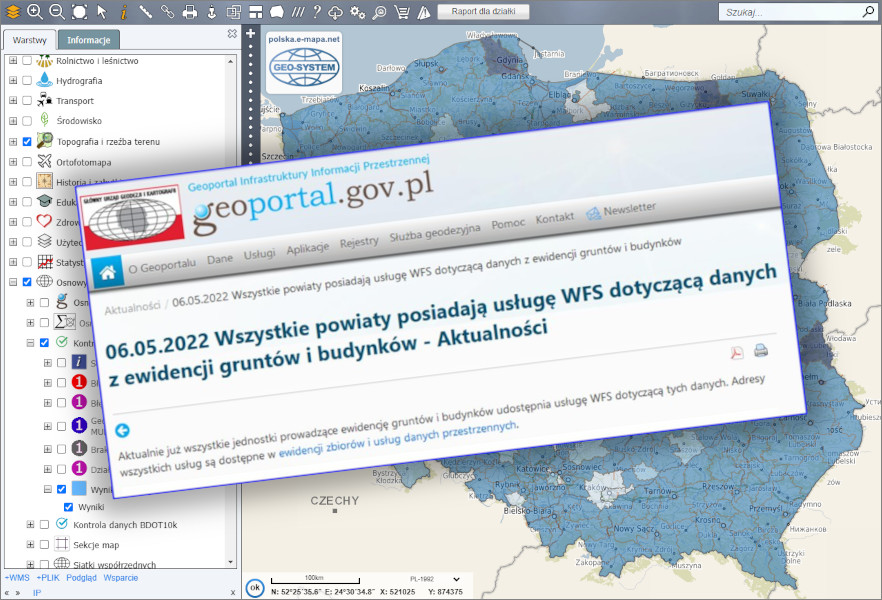Click the layer list scrollbar up arrow
882x600 pixels.
[231, 60]
